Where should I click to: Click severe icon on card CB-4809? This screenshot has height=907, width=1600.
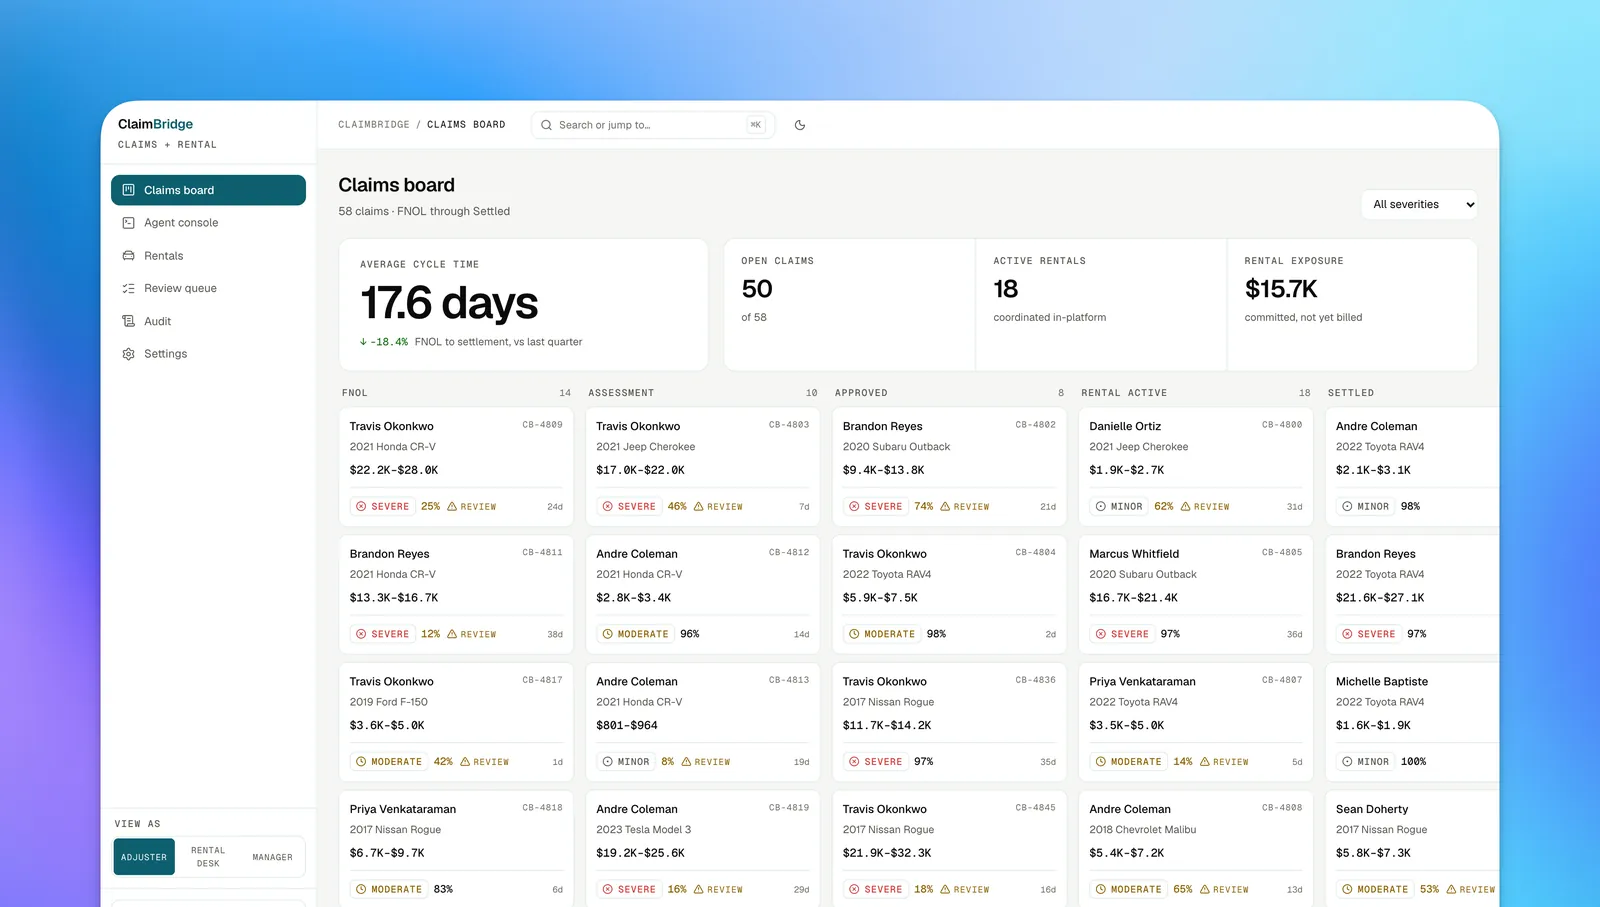pos(361,507)
